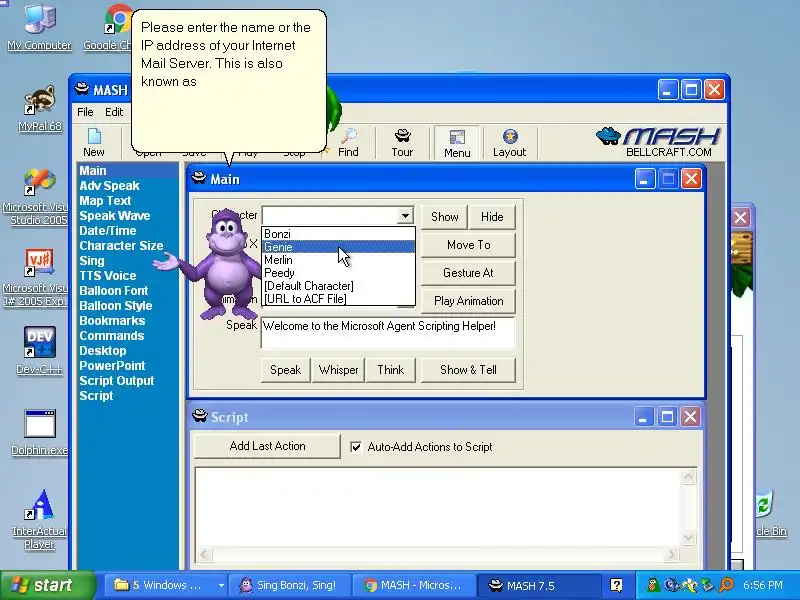Open Balloon Style from sidebar
Screen dimensions: 800x600
pos(116,306)
